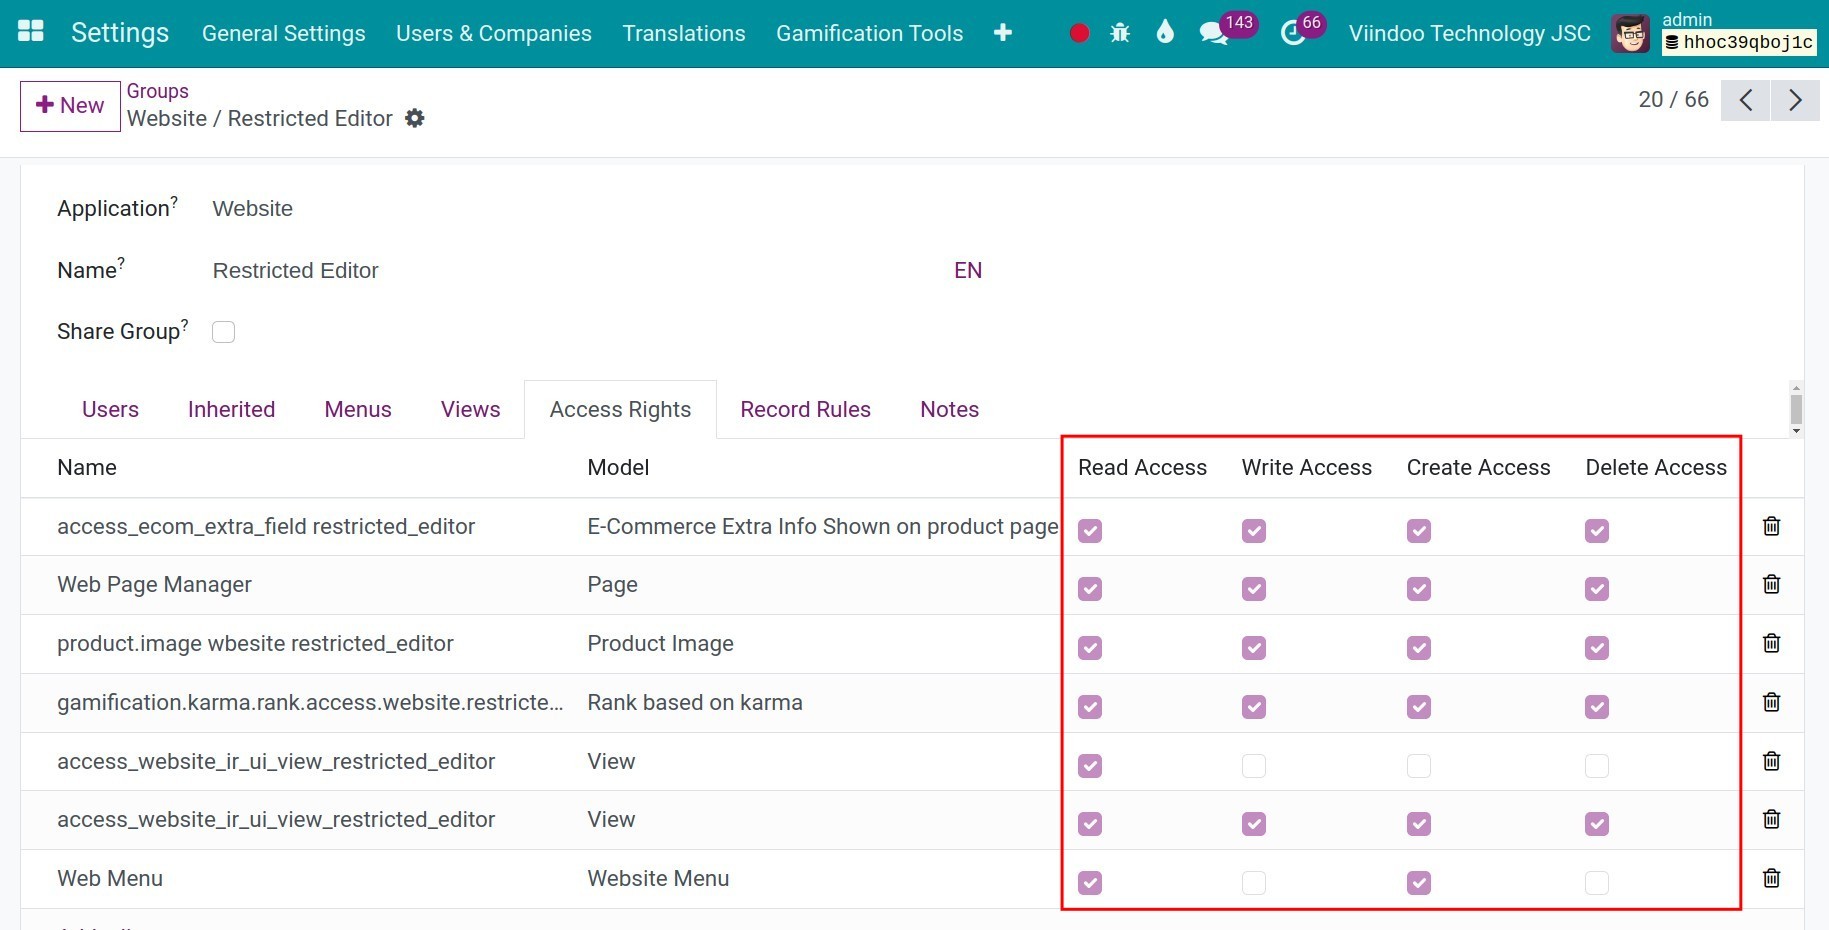This screenshot has width=1829, height=930.
Task: Switch to the Menus tab
Action: tap(358, 409)
